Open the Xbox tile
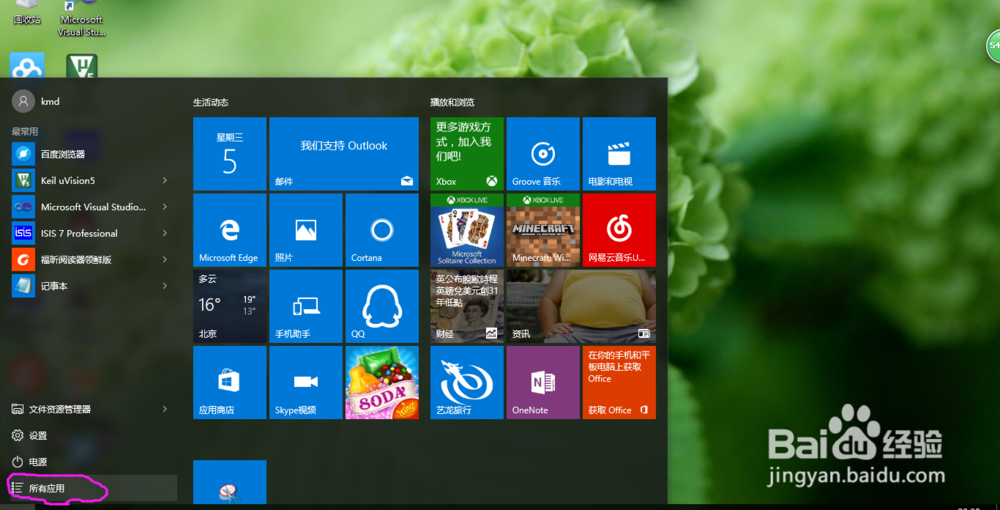Viewport: 1000px width, 510px height. [x=467, y=154]
